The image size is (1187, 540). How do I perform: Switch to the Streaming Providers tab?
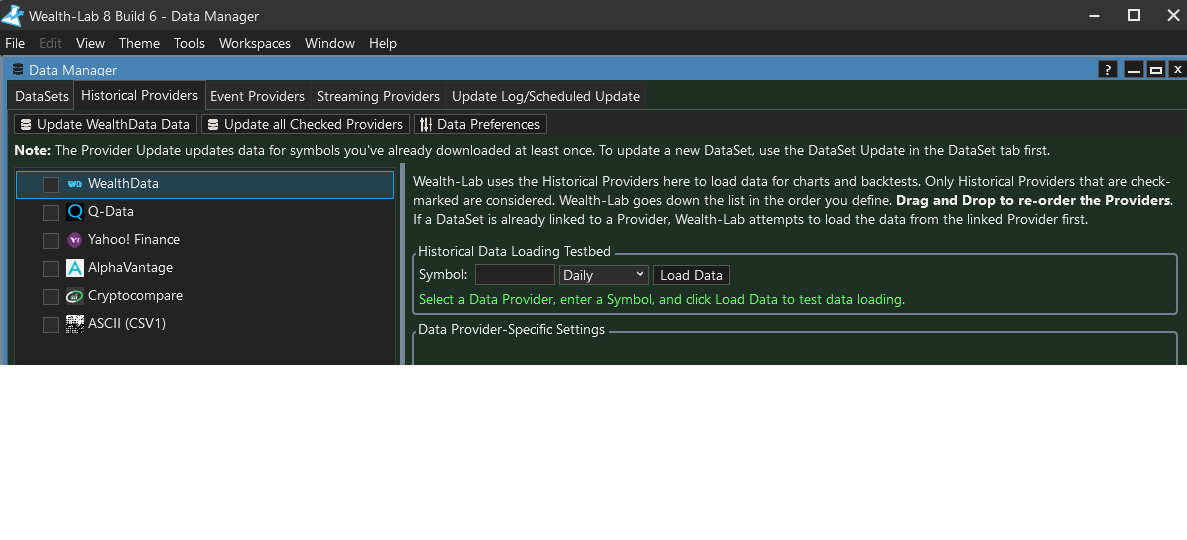coord(378,96)
